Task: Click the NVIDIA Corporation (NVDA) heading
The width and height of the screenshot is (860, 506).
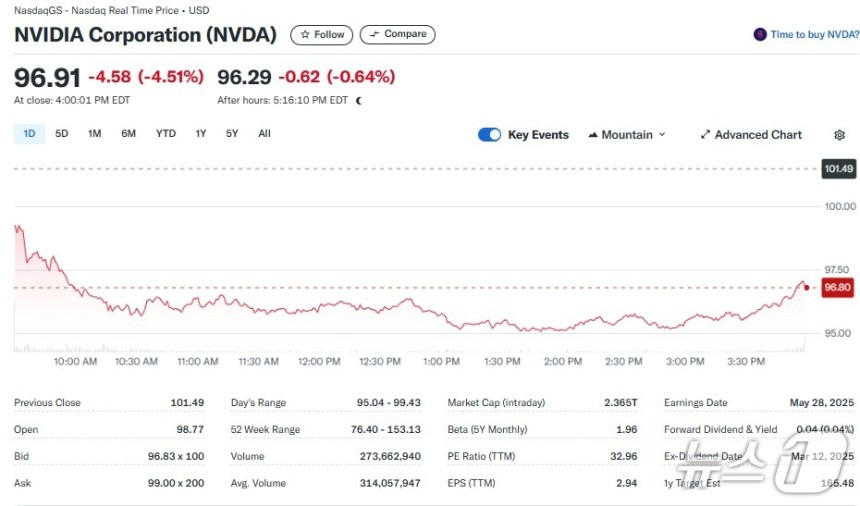Action: (145, 35)
